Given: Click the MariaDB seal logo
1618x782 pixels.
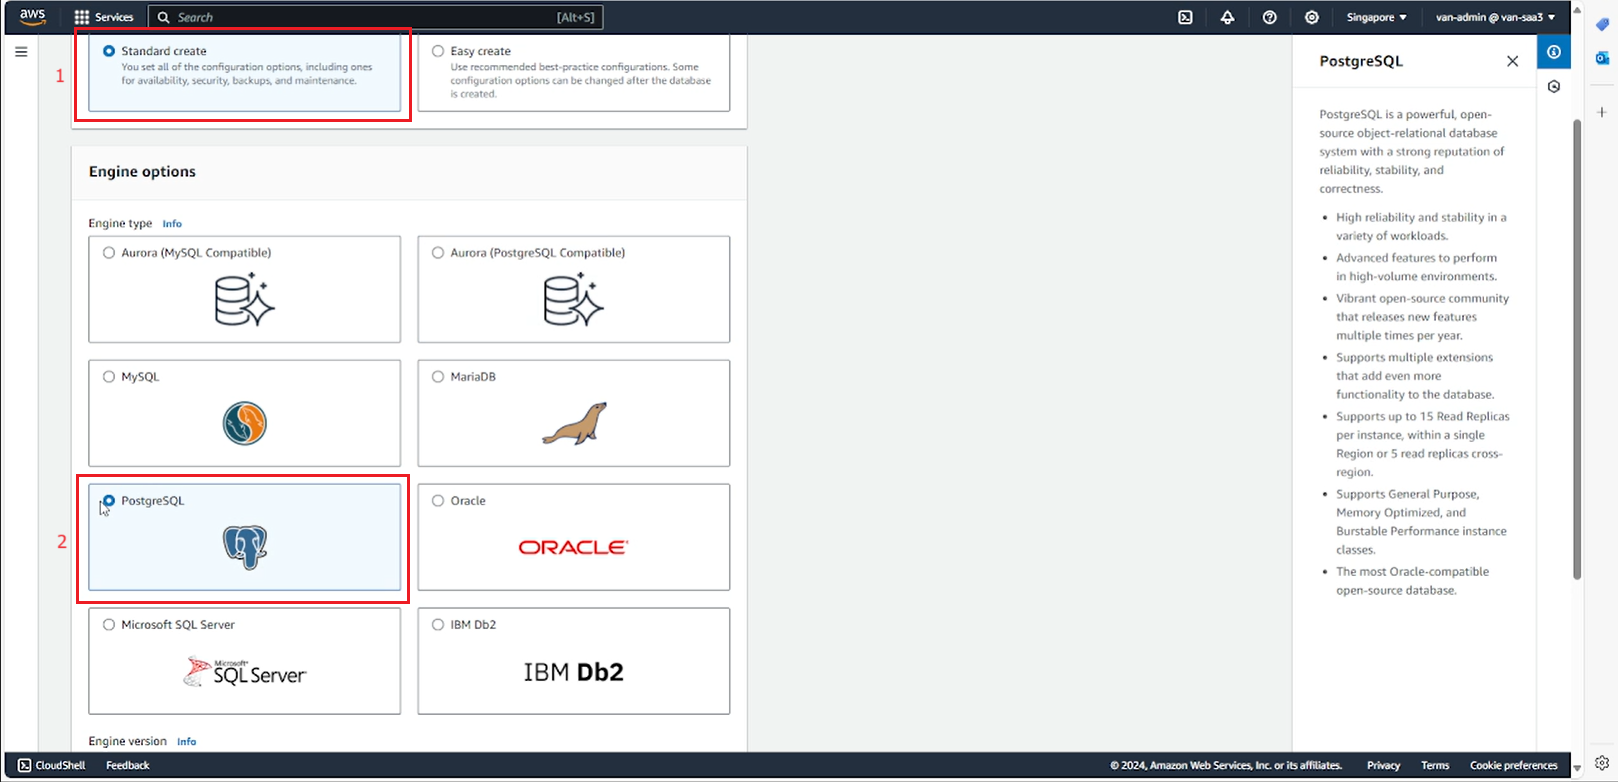Looking at the screenshot, I should (x=575, y=424).
